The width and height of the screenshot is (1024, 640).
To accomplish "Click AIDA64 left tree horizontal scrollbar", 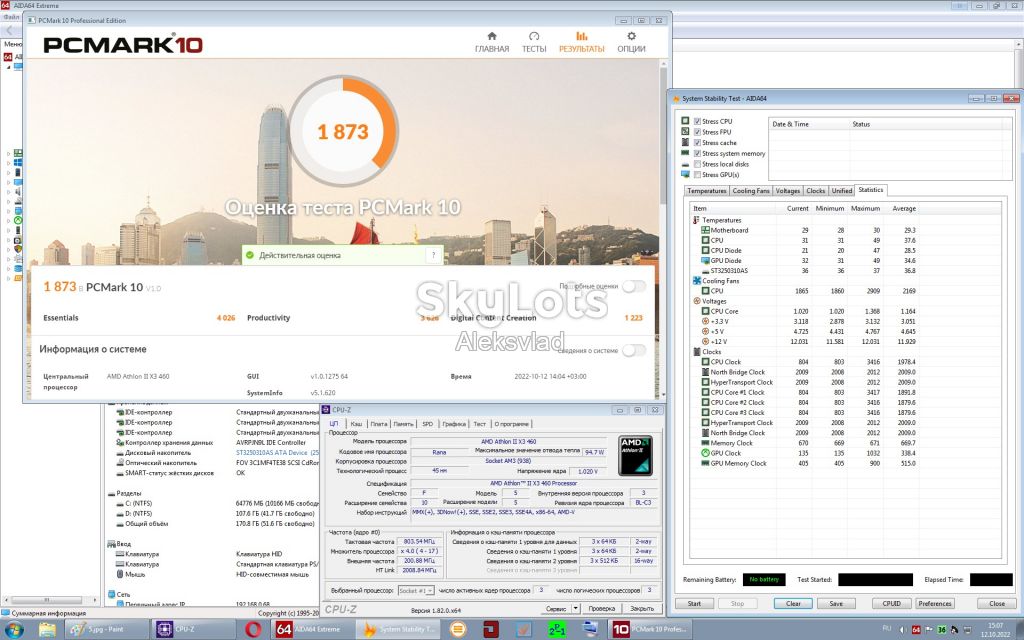I will [50, 600].
